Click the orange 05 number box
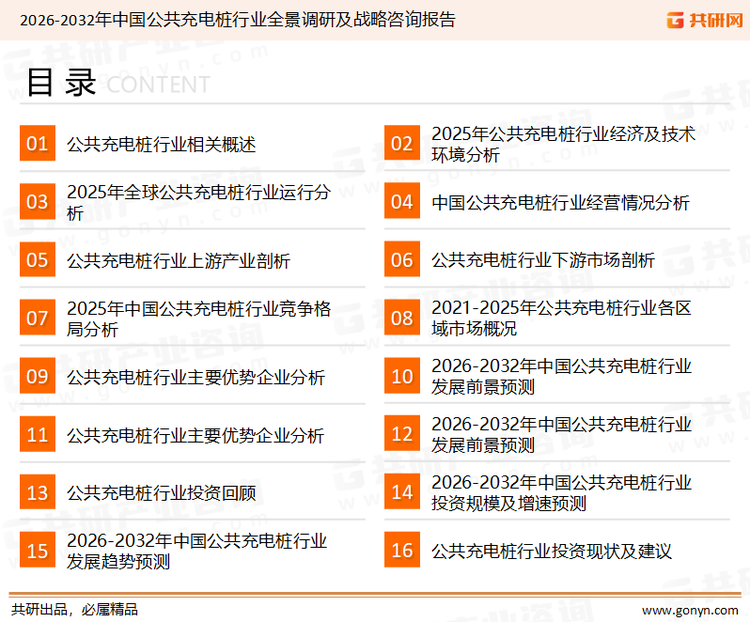The width and height of the screenshot is (750, 622). [37, 259]
